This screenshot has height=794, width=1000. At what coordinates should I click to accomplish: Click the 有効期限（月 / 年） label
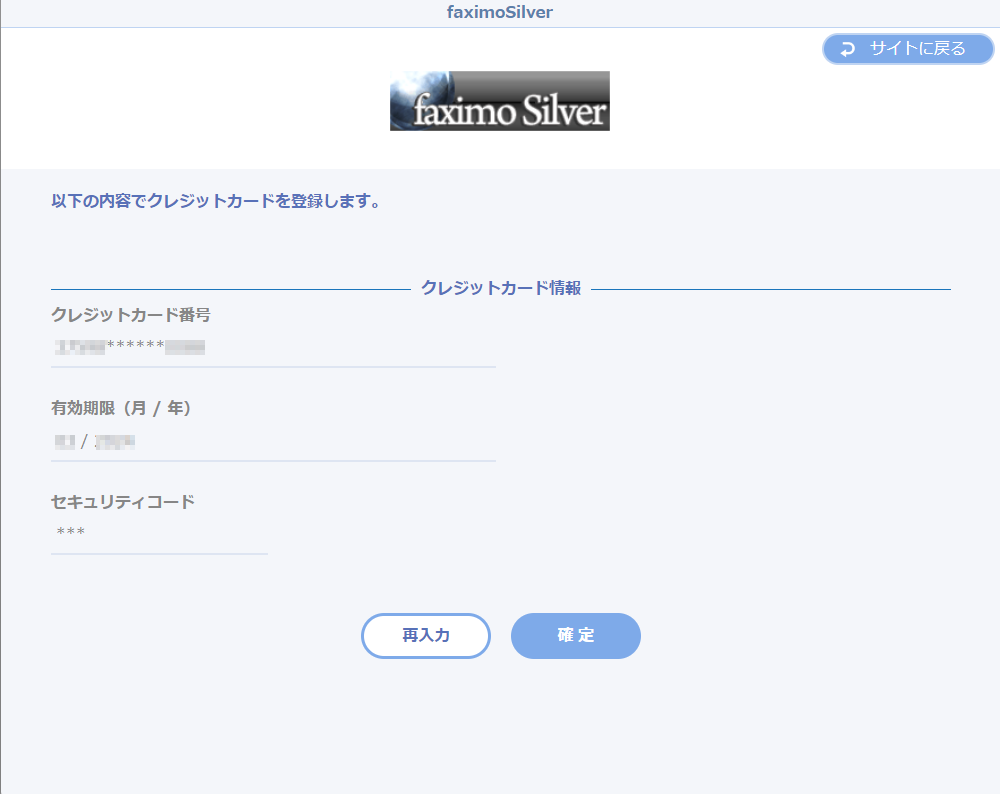[121, 408]
